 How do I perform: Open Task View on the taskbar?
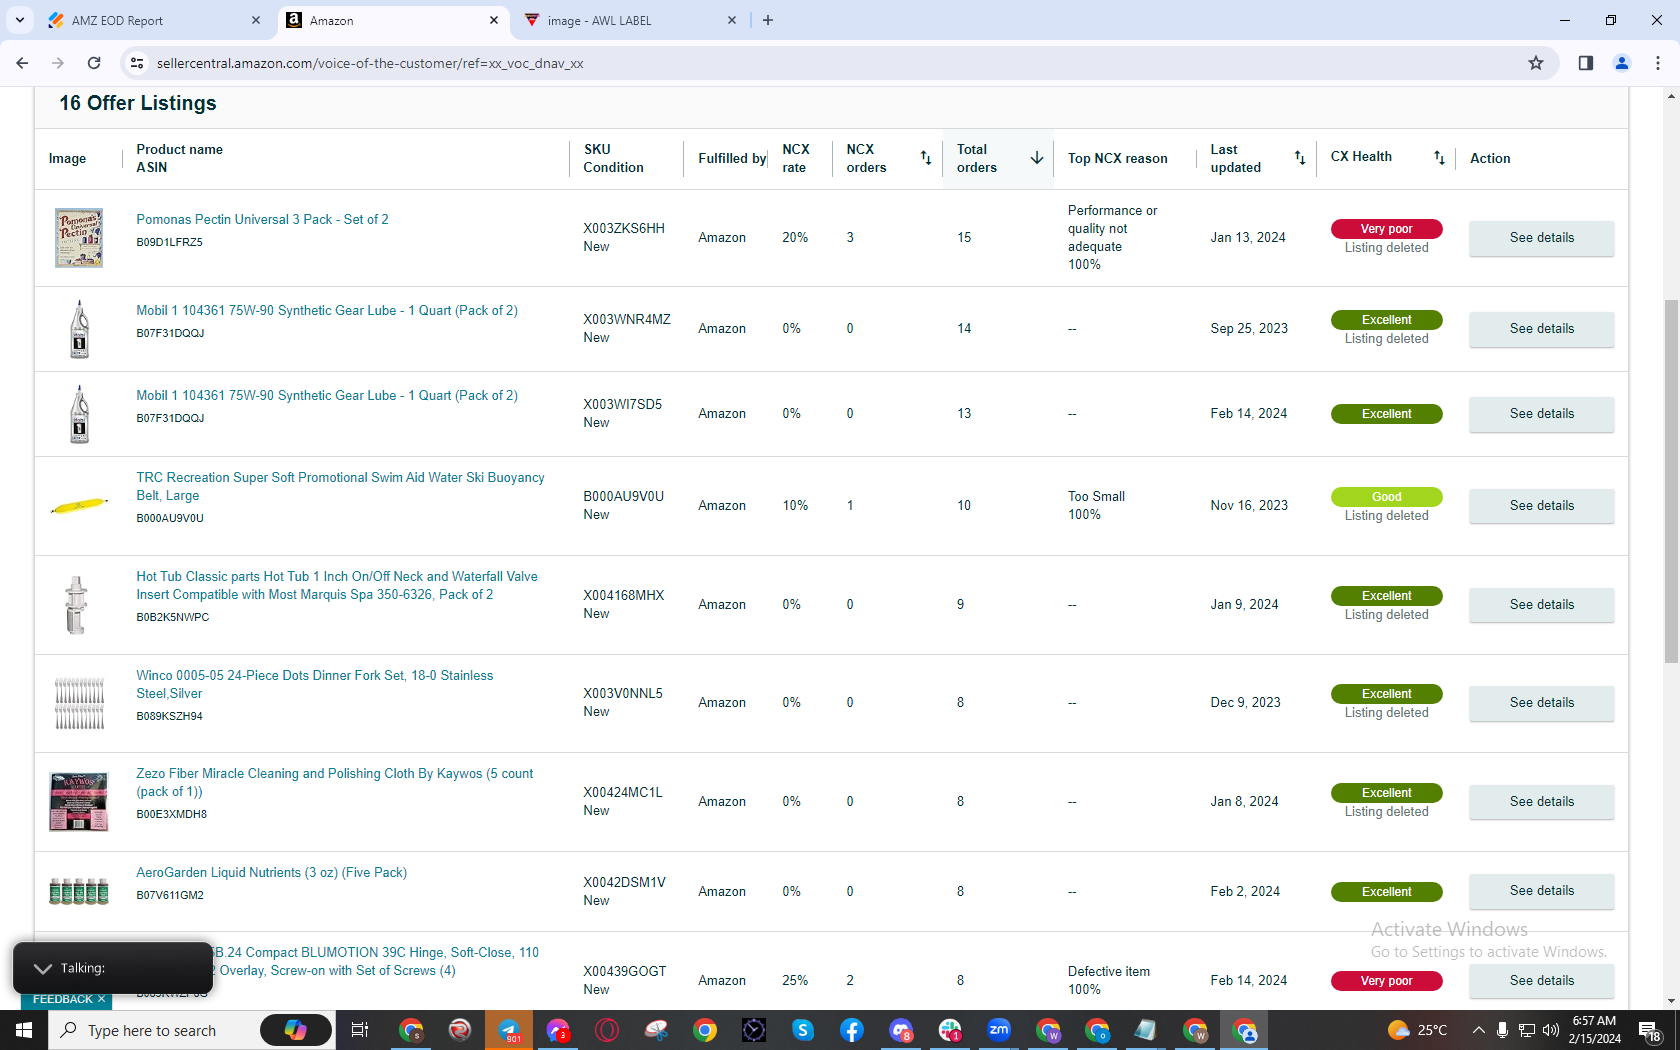360,1030
